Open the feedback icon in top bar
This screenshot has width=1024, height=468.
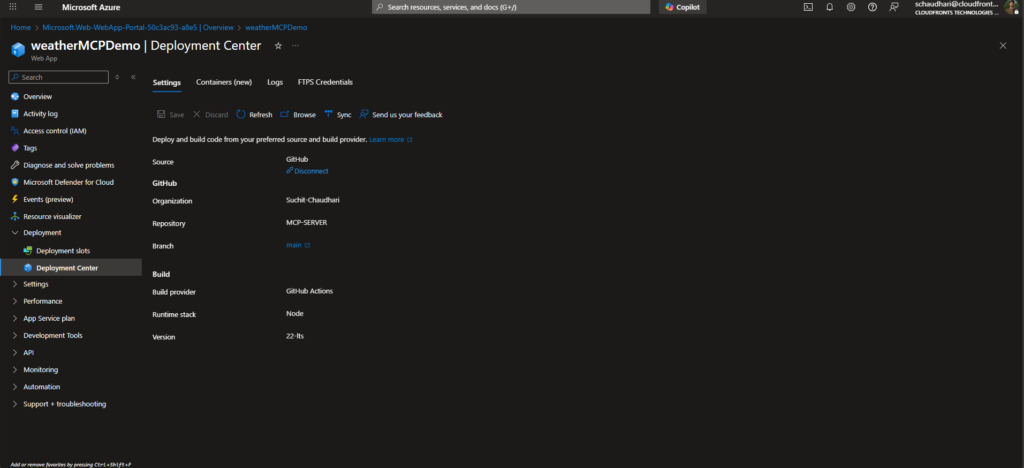[x=894, y=7]
